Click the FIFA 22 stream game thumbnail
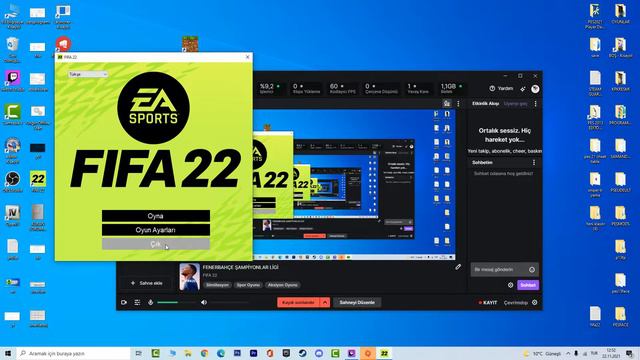 (x=189, y=277)
